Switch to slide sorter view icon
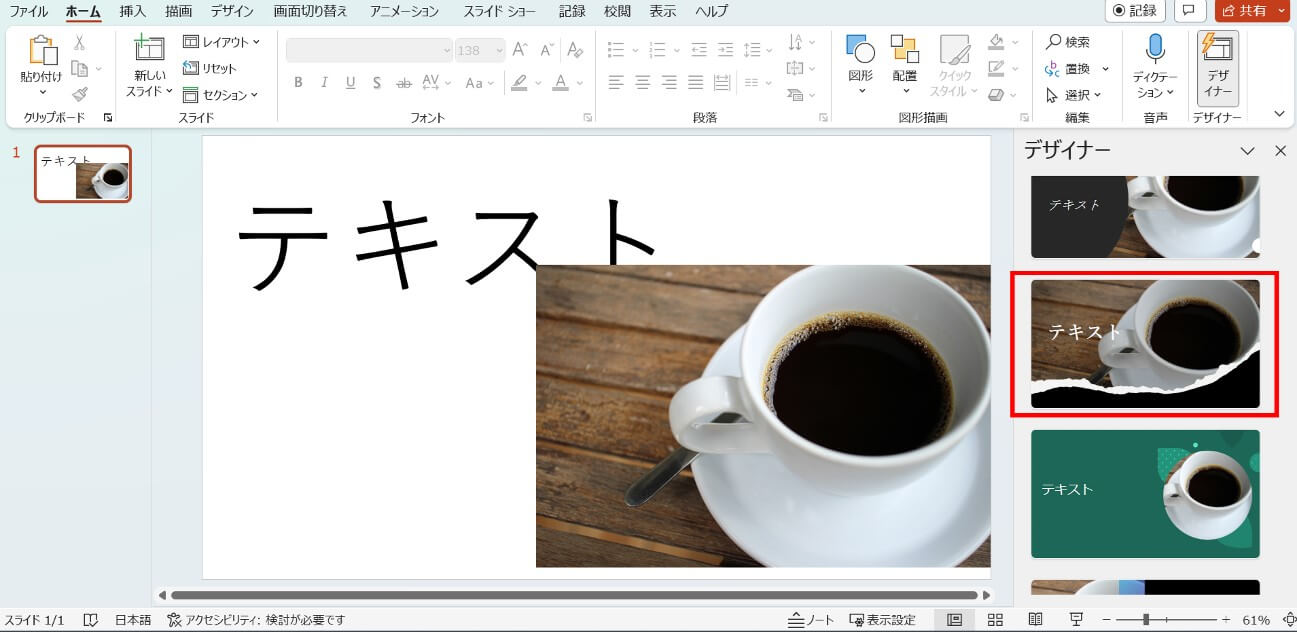The height and width of the screenshot is (632, 1297). (x=995, y=620)
